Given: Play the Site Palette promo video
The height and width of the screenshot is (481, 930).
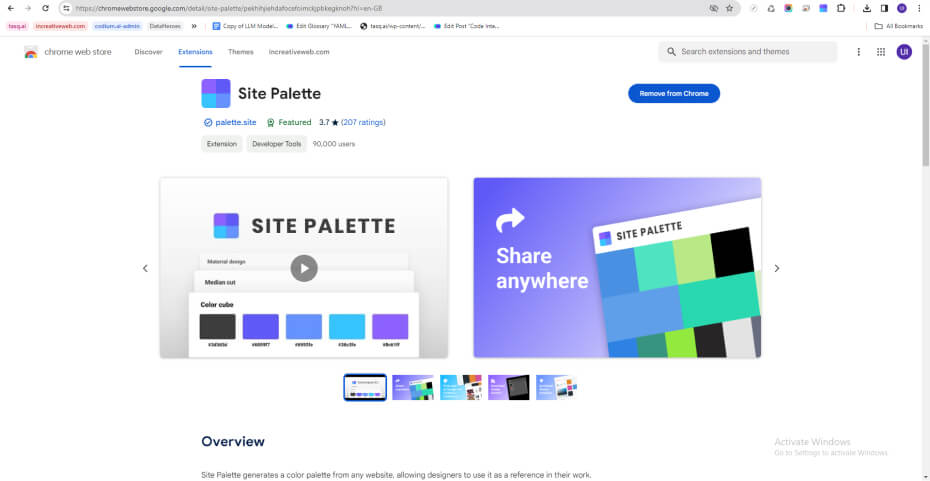Looking at the screenshot, I should click(304, 268).
